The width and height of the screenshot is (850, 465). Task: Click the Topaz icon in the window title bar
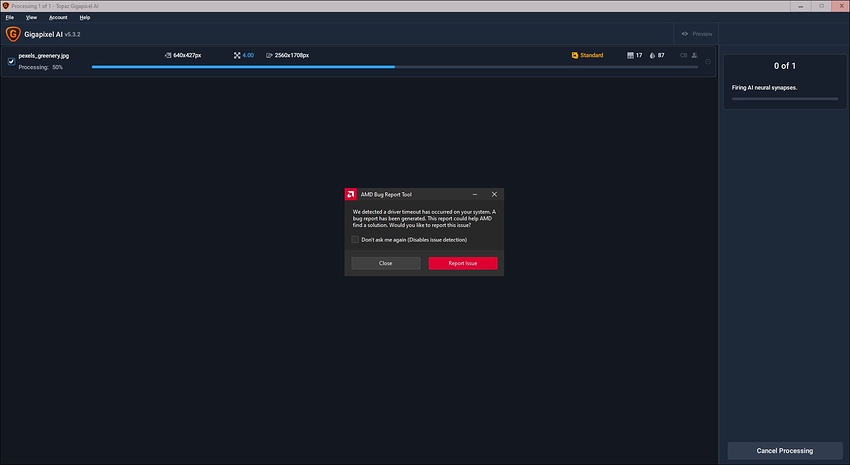pyautogui.click(x=5, y=6)
